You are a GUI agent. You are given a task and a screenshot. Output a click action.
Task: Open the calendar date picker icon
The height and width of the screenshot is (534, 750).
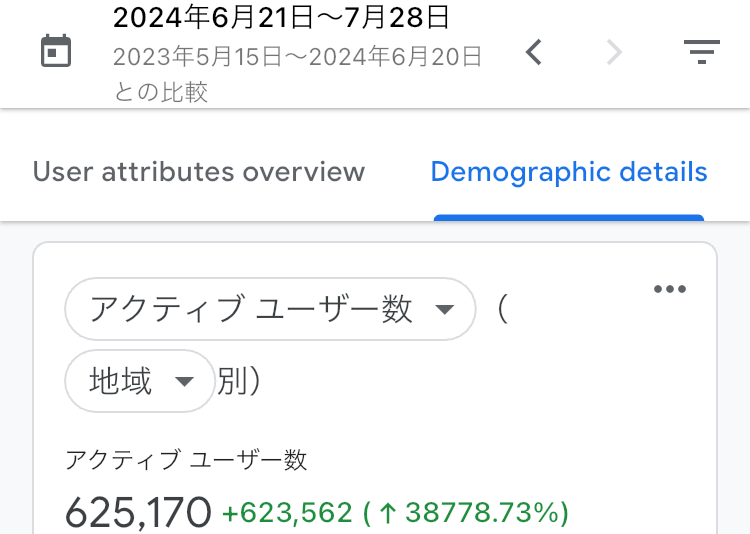coord(56,52)
